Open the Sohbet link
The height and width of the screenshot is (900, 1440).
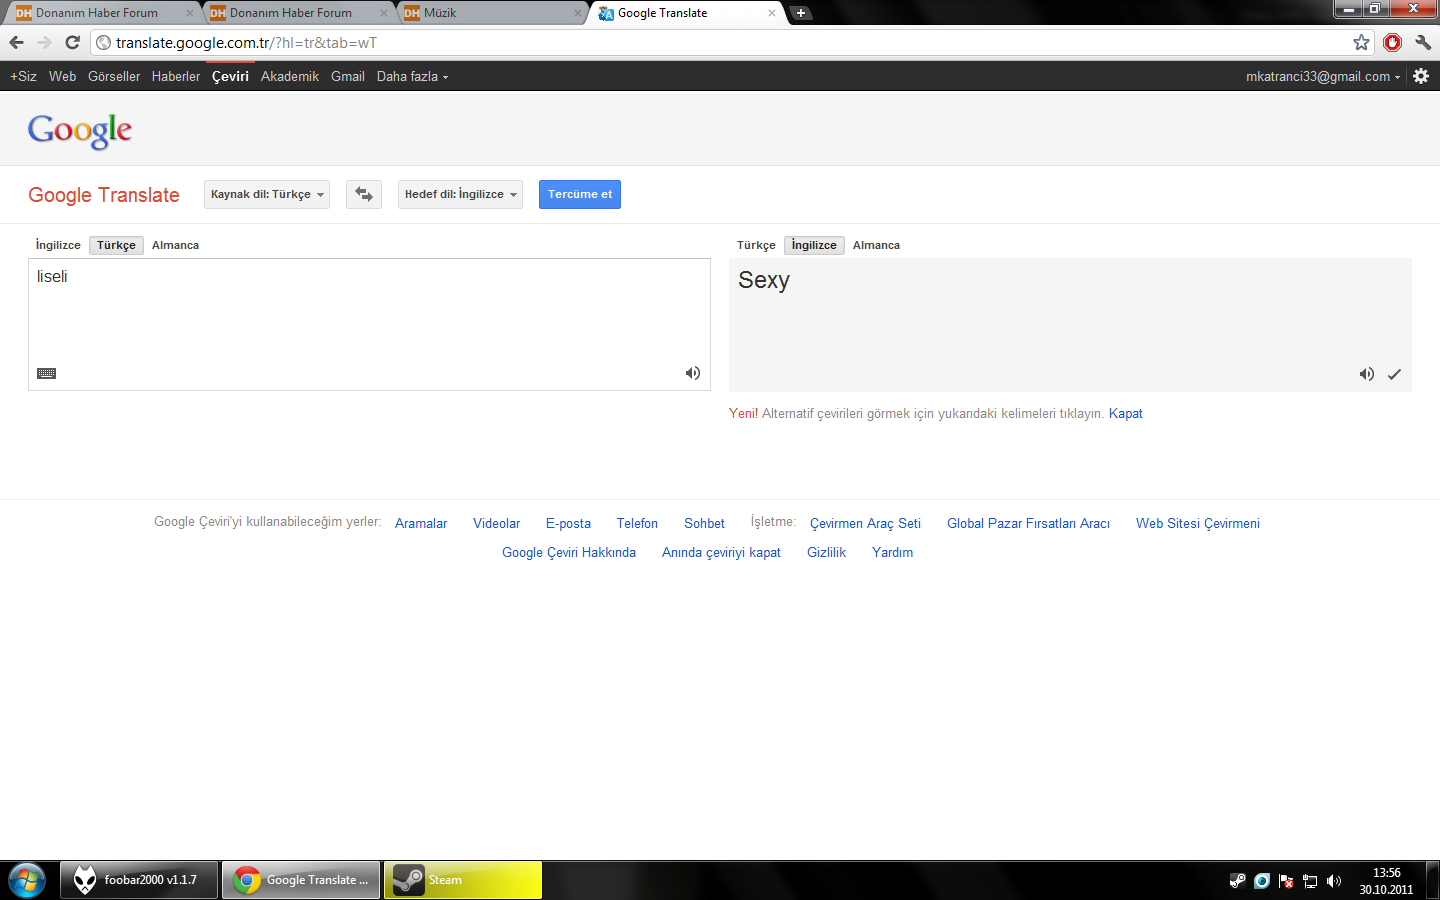[x=704, y=523]
